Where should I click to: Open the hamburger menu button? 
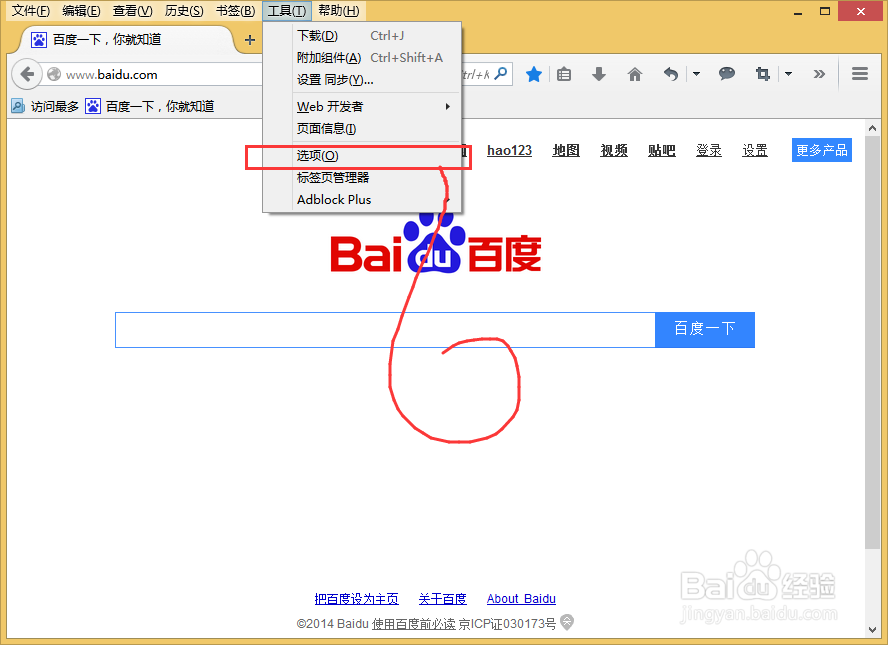click(x=860, y=74)
